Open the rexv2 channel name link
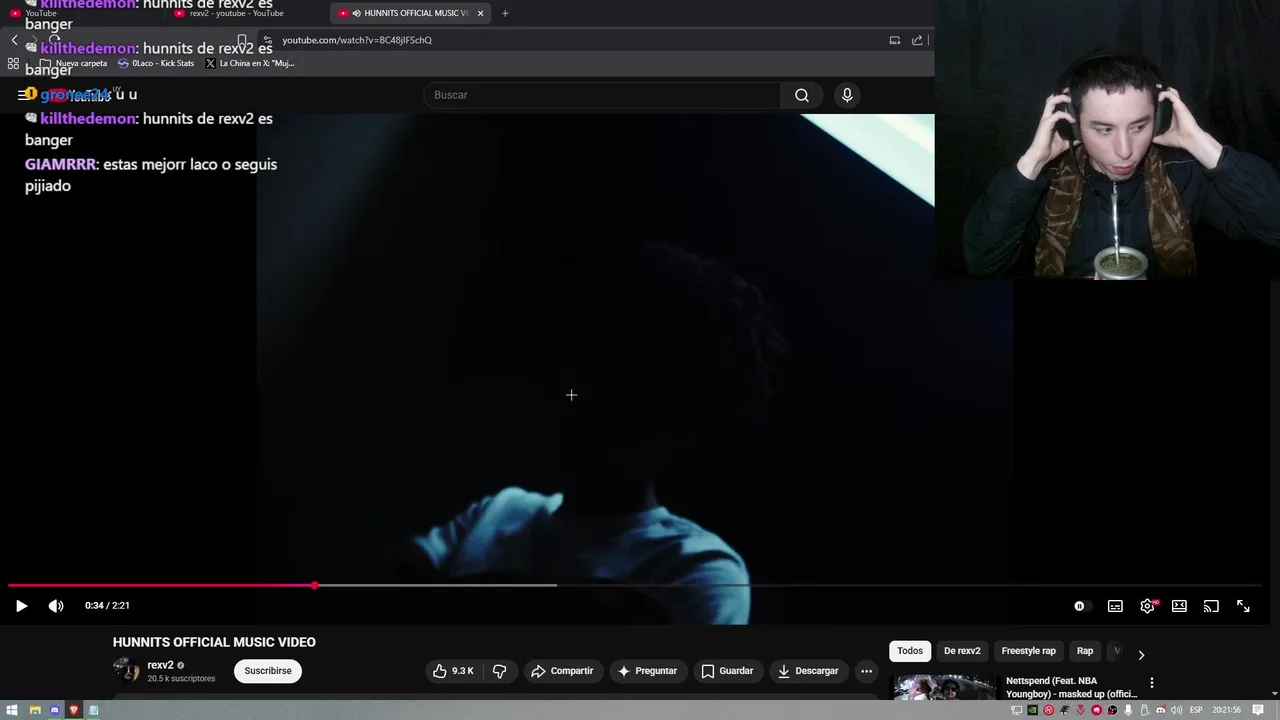 tap(160, 665)
